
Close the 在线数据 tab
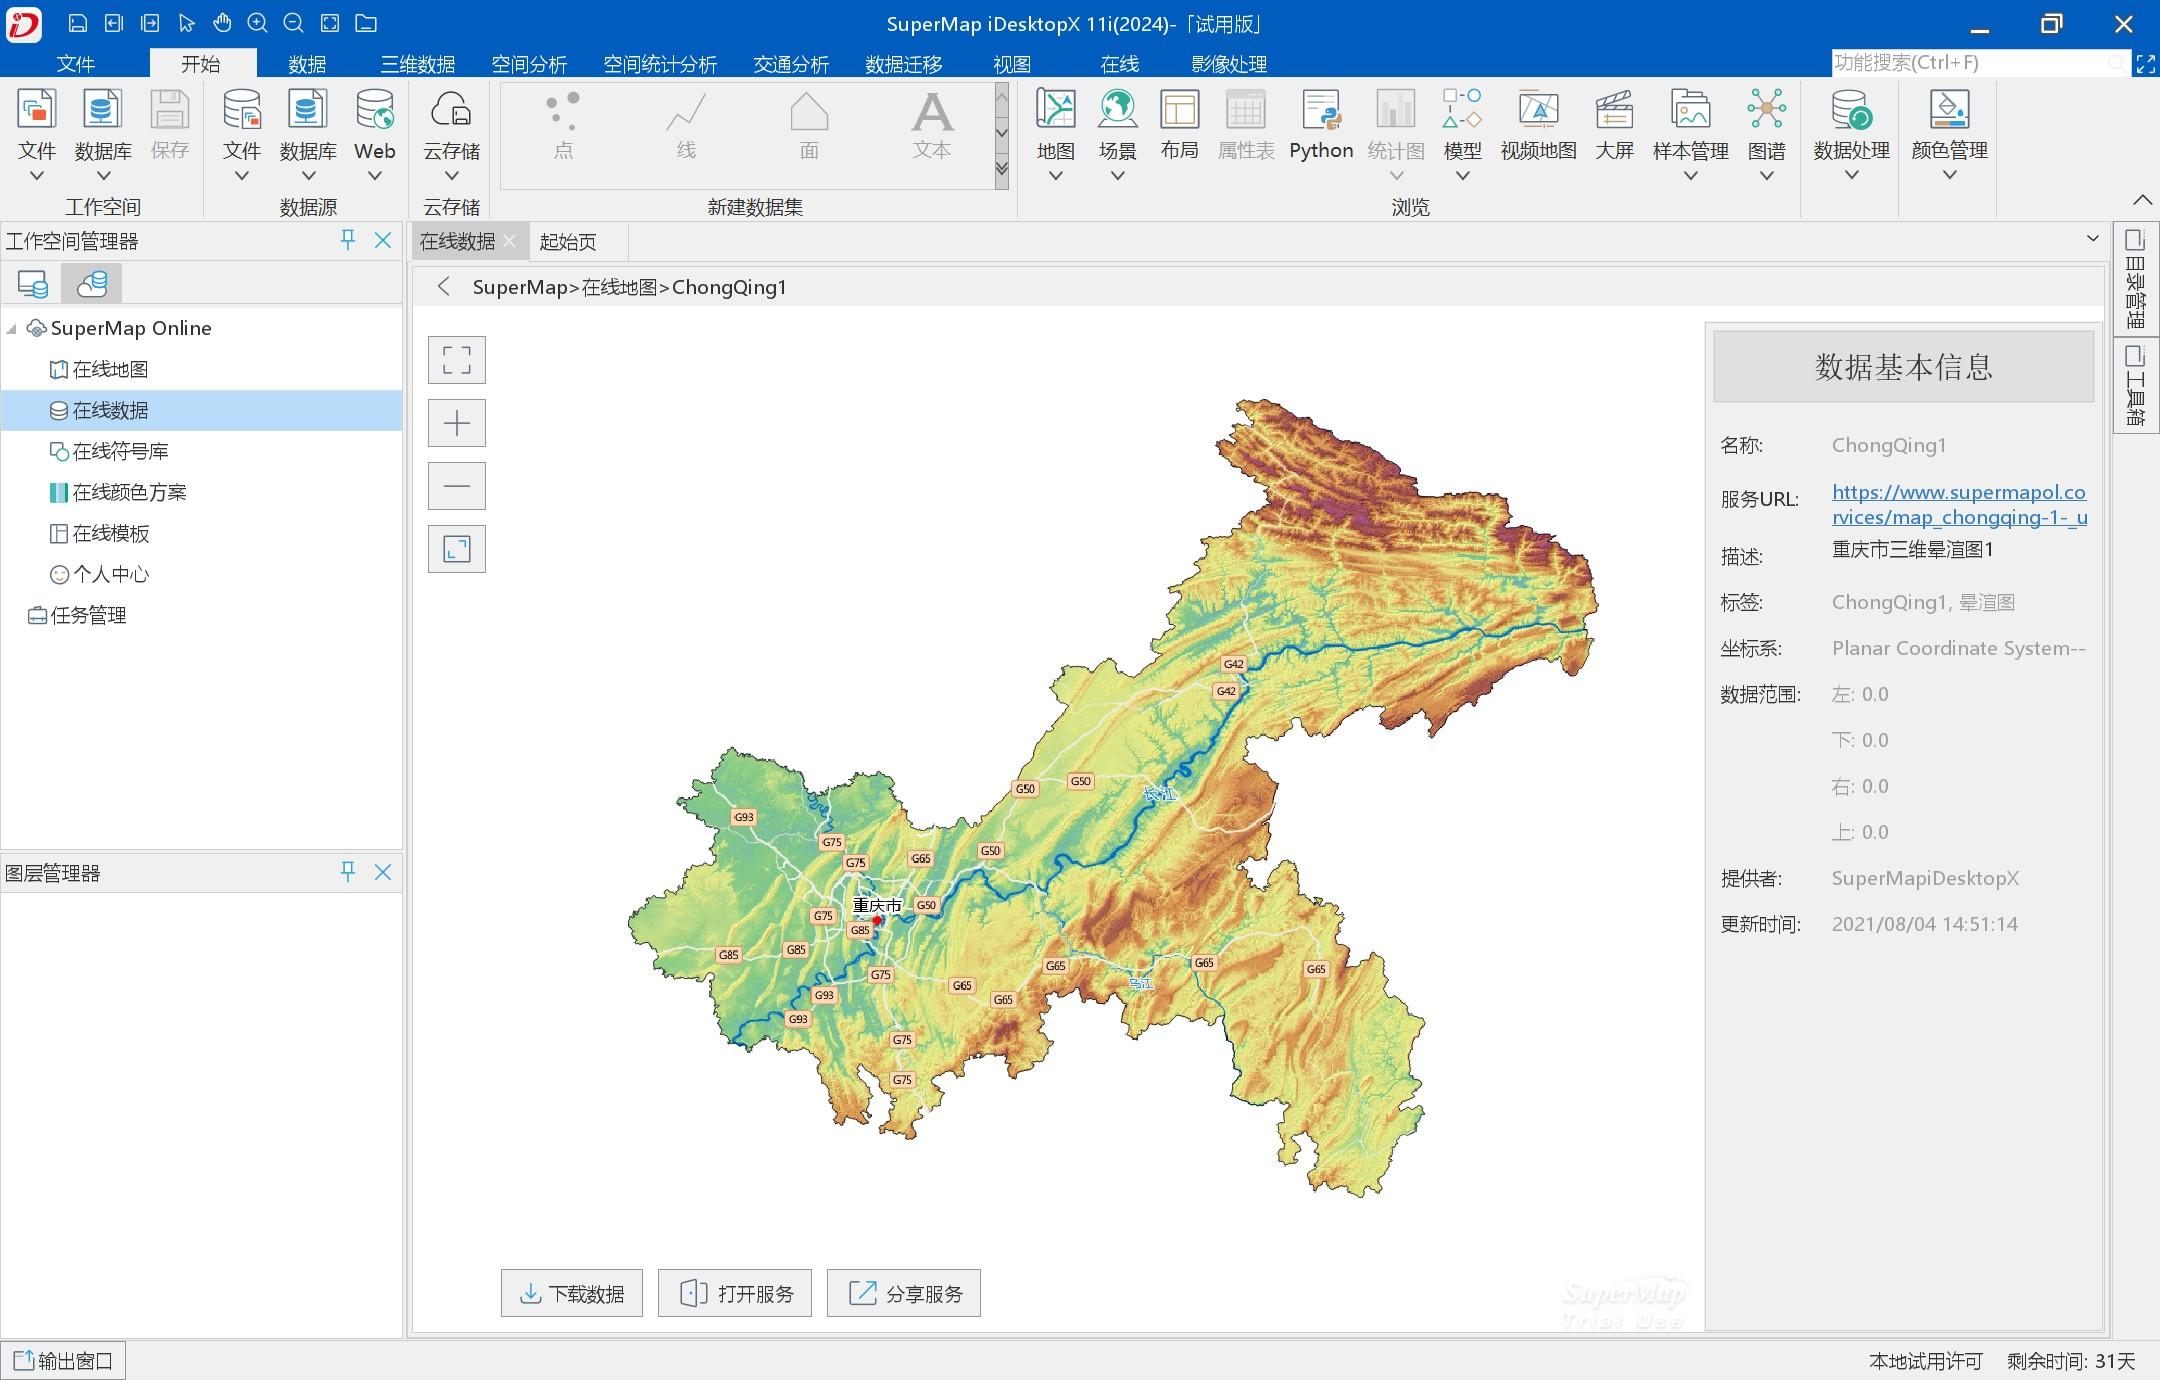pyautogui.click(x=510, y=241)
